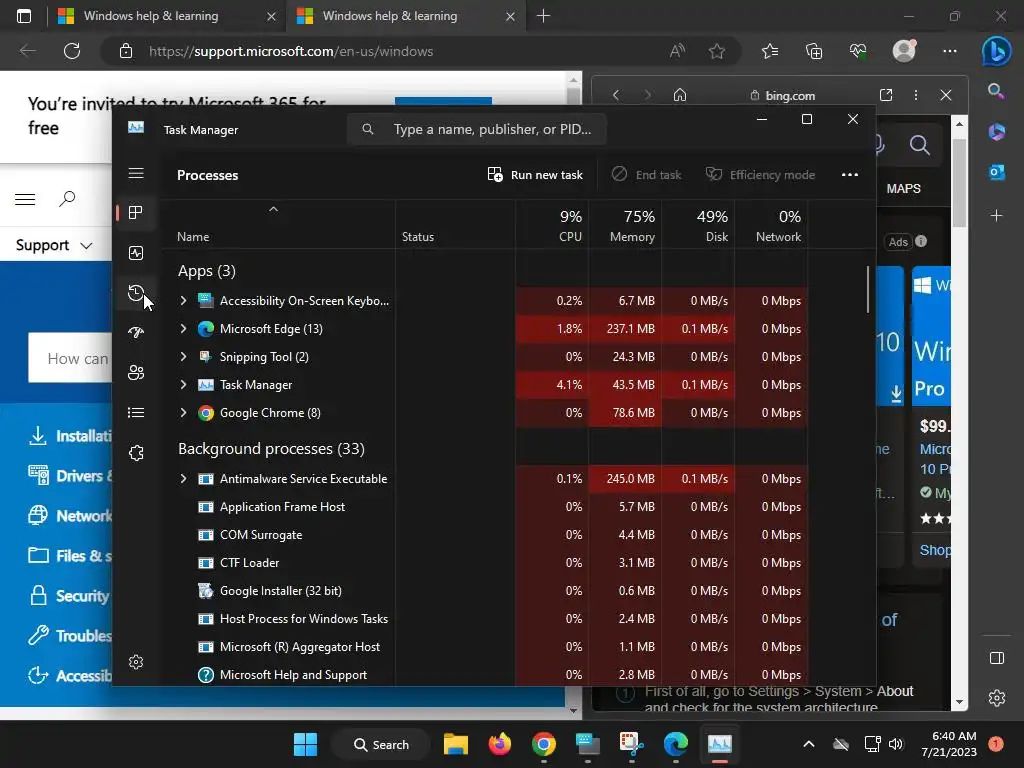
Task: Open the Bing chat icon in Edge
Action: pos(997,52)
